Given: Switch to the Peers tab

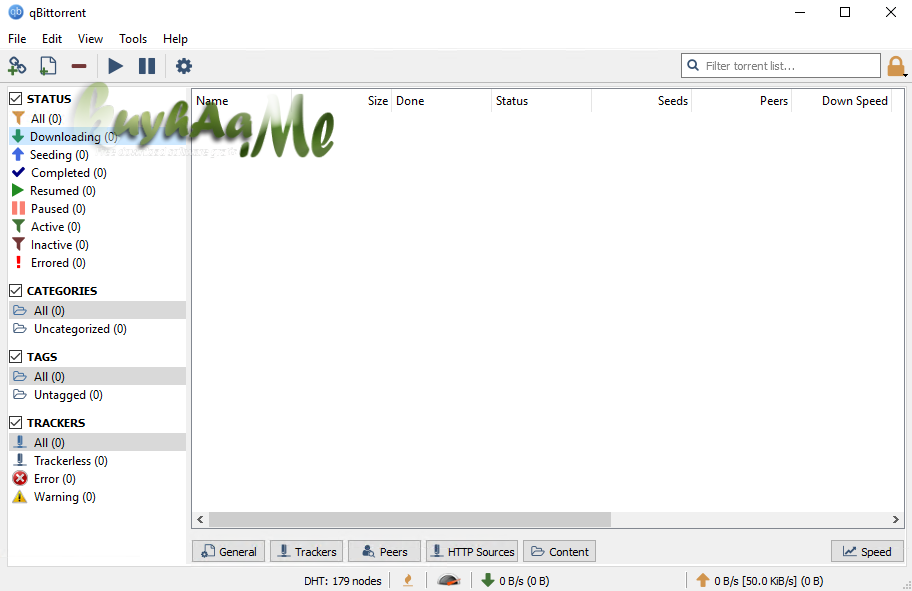Looking at the screenshot, I should tap(384, 551).
